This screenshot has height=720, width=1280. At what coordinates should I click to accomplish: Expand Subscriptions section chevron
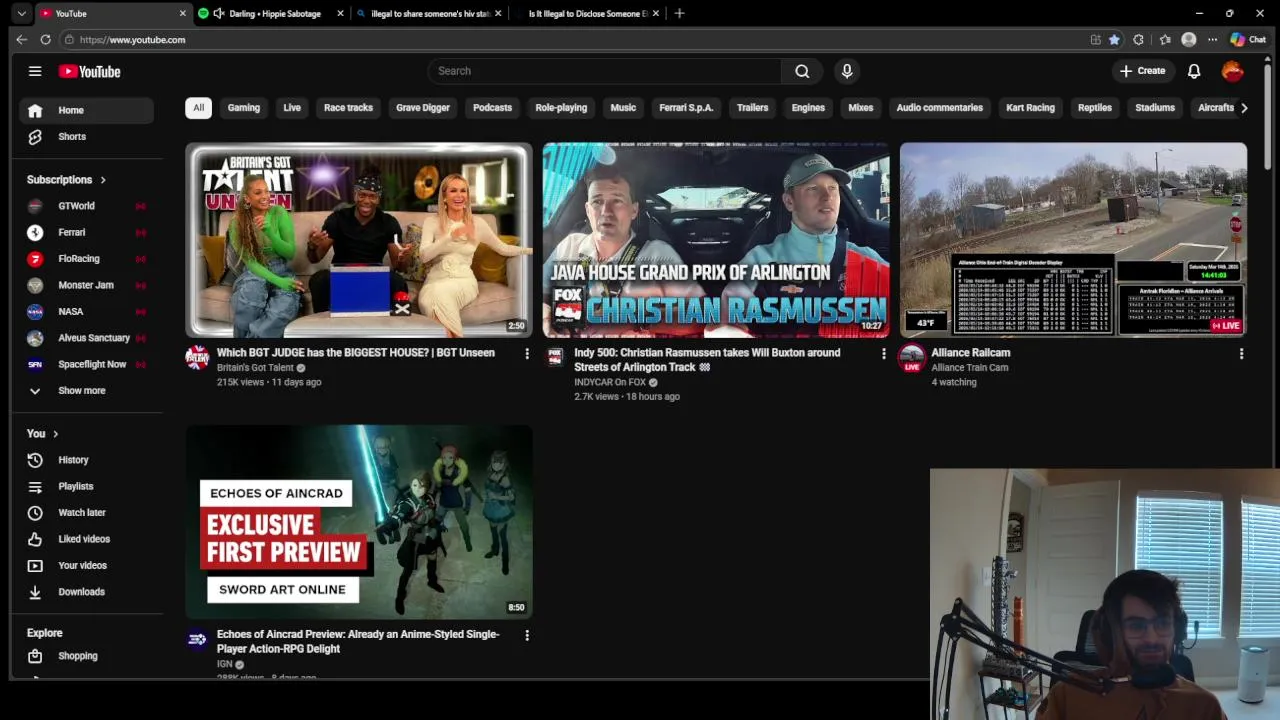click(102, 180)
